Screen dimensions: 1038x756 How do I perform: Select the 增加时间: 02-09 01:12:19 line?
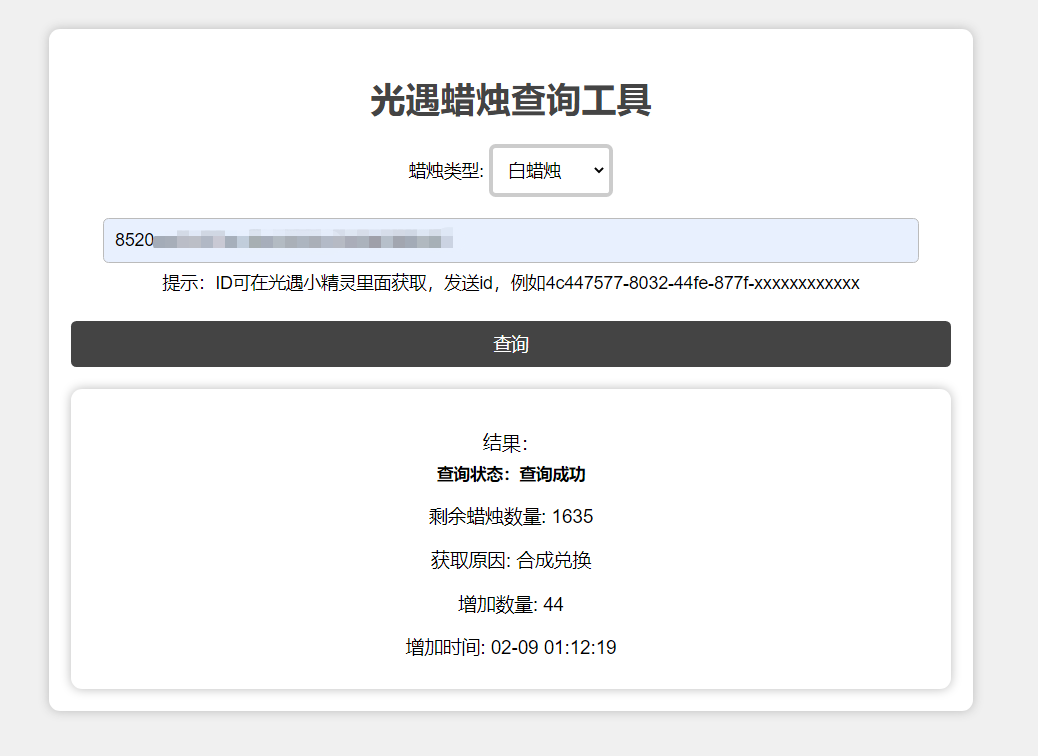510,647
